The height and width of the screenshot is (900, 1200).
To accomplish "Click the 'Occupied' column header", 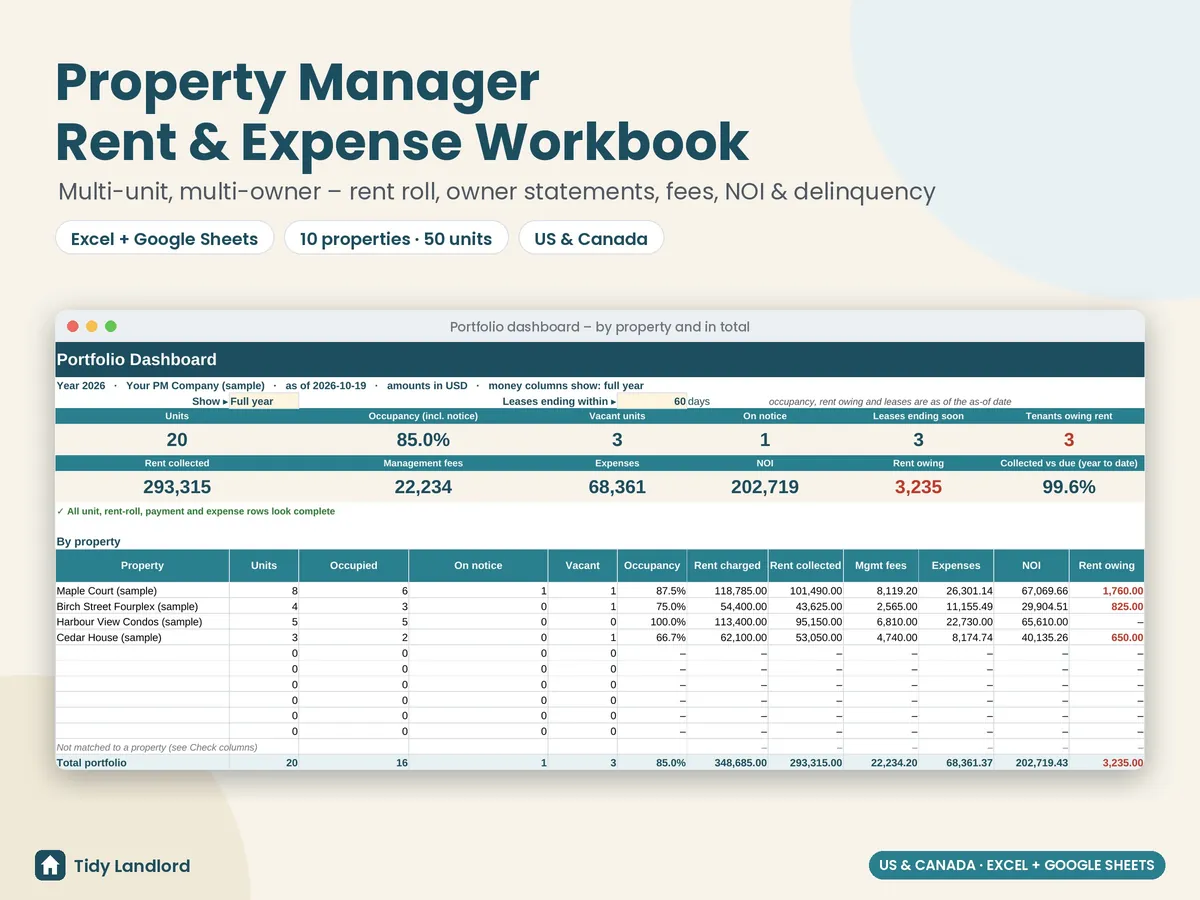I will tap(354, 565).
